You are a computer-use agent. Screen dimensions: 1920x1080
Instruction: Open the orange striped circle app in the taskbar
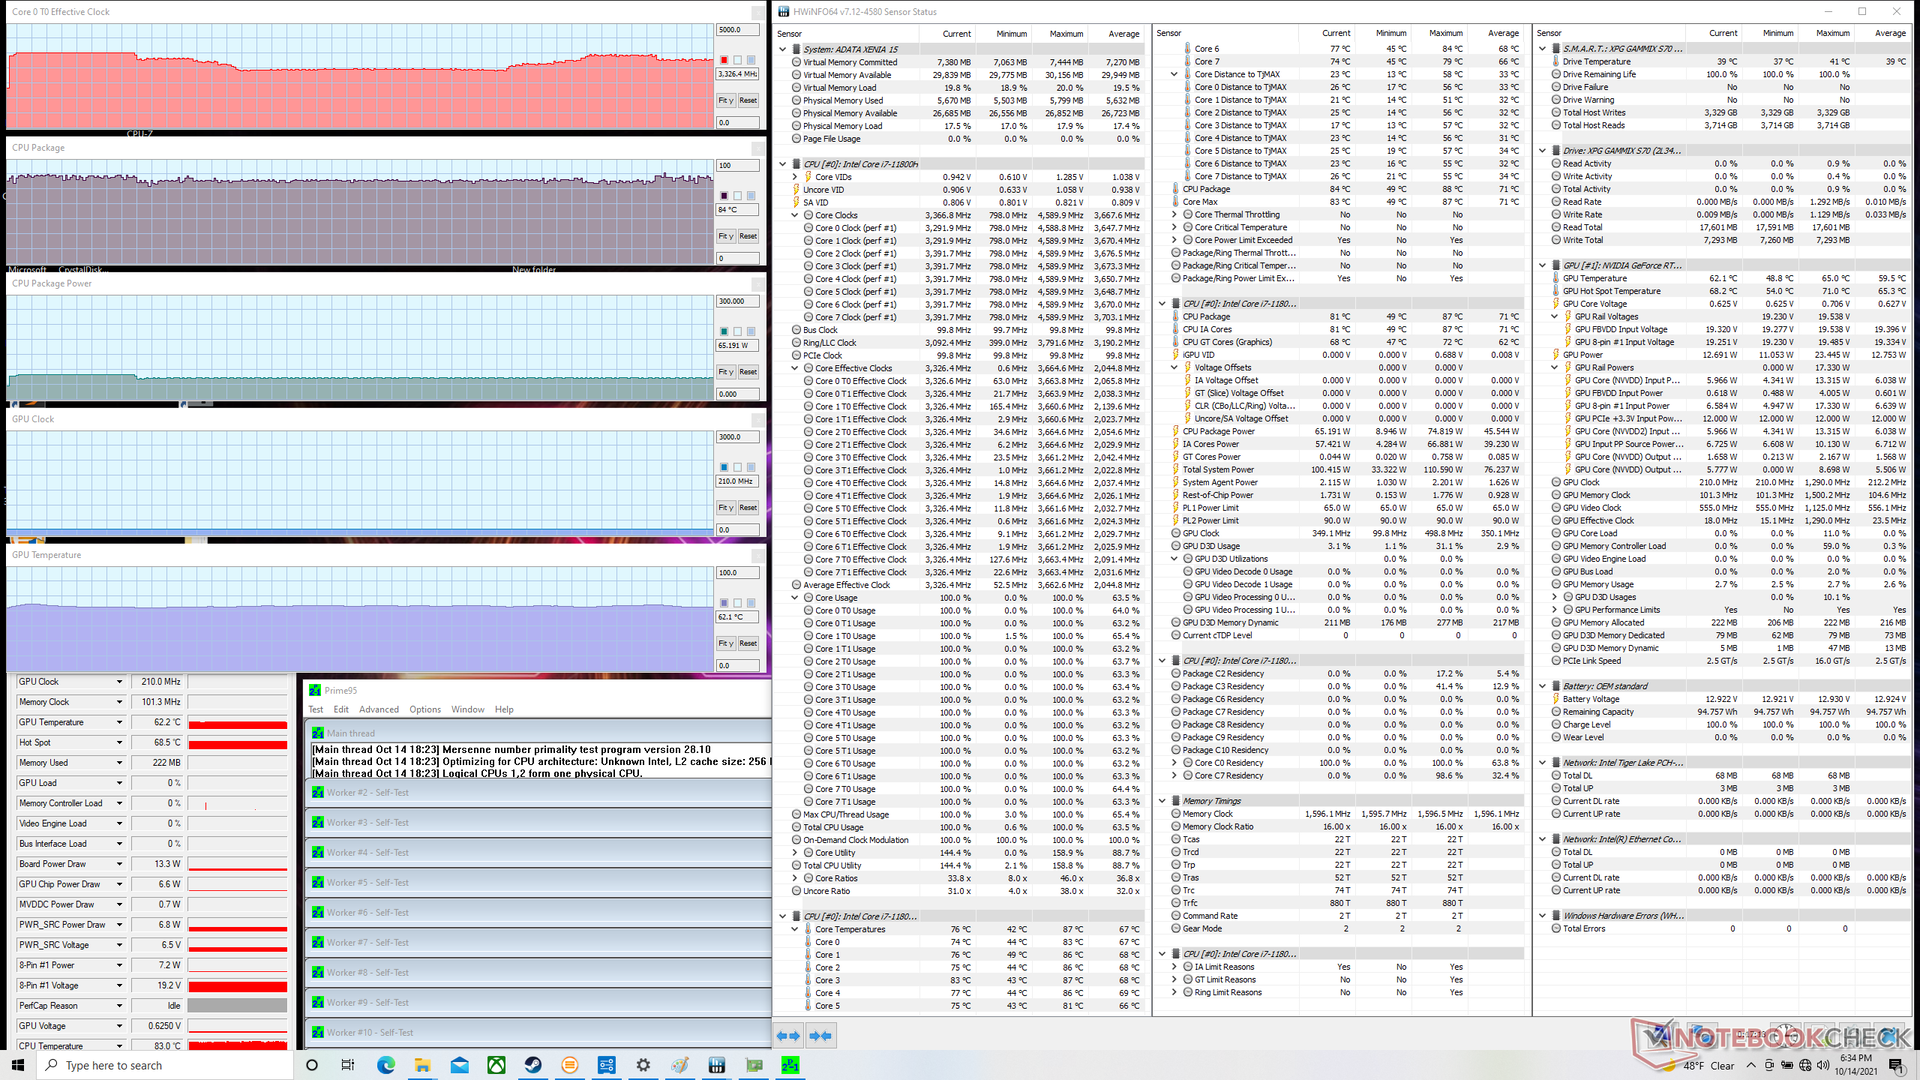click(569, 1065)
